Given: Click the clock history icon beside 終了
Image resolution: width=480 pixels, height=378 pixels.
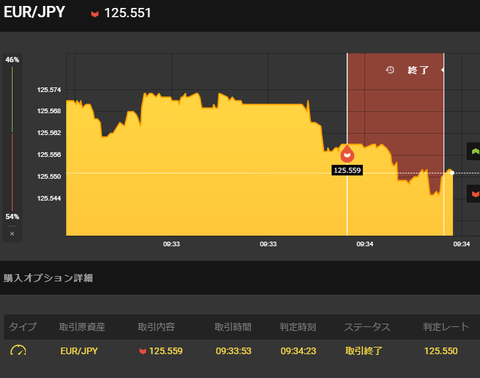Looking at the screenshot, I should tap(390, 70).
